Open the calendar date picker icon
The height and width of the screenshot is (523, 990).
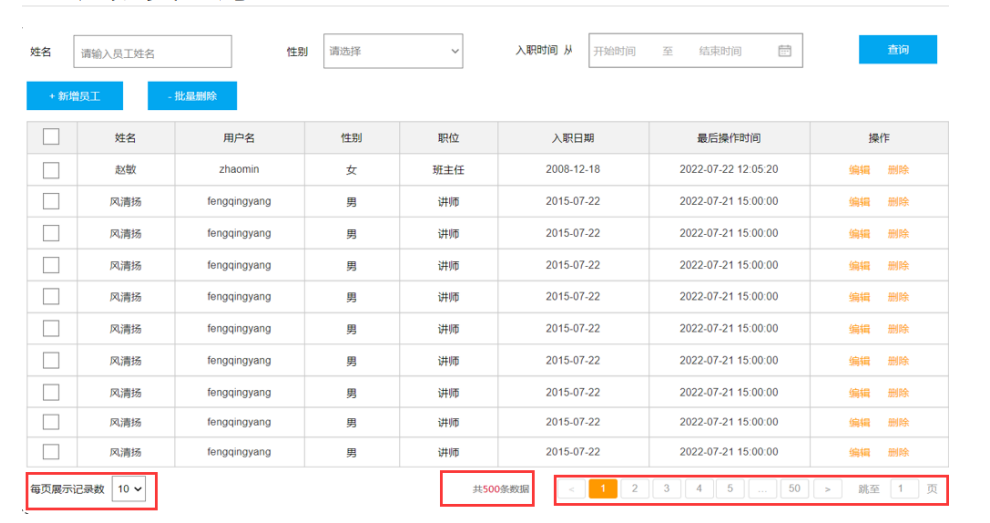pos(784,51)
